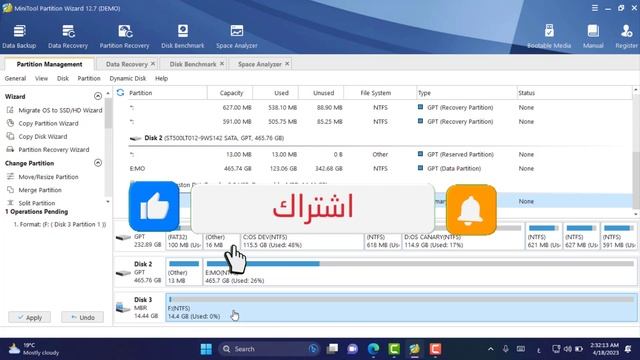640x360 pixels.
Task: Start the Disk Benchmark tool
Action: point(182,36)
